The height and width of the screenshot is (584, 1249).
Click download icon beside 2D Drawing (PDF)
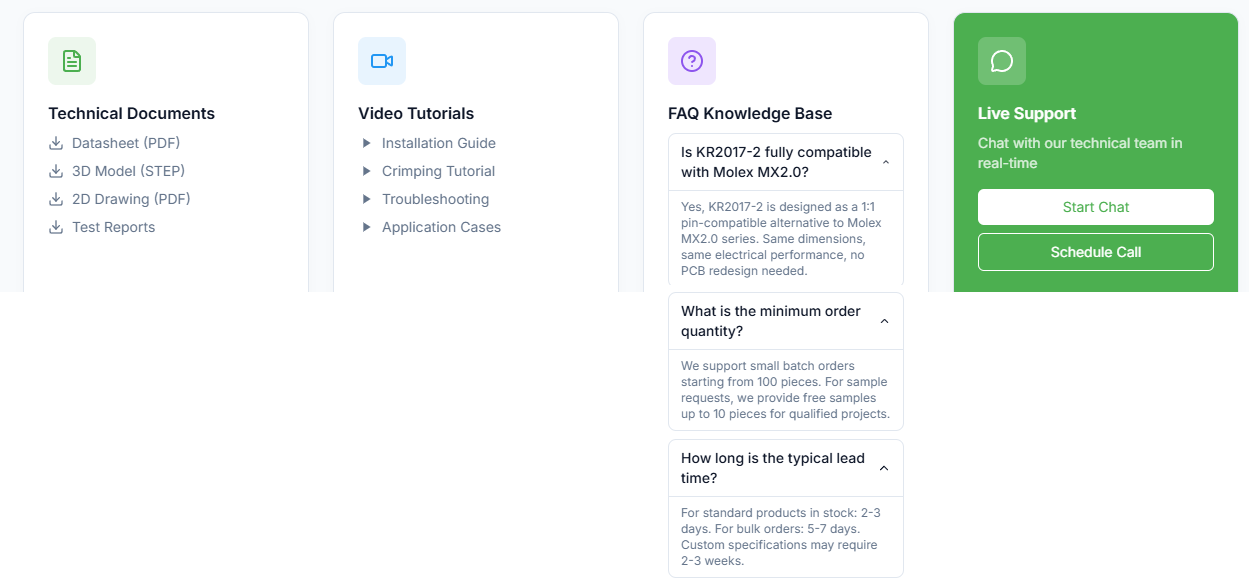pos(56,199)
